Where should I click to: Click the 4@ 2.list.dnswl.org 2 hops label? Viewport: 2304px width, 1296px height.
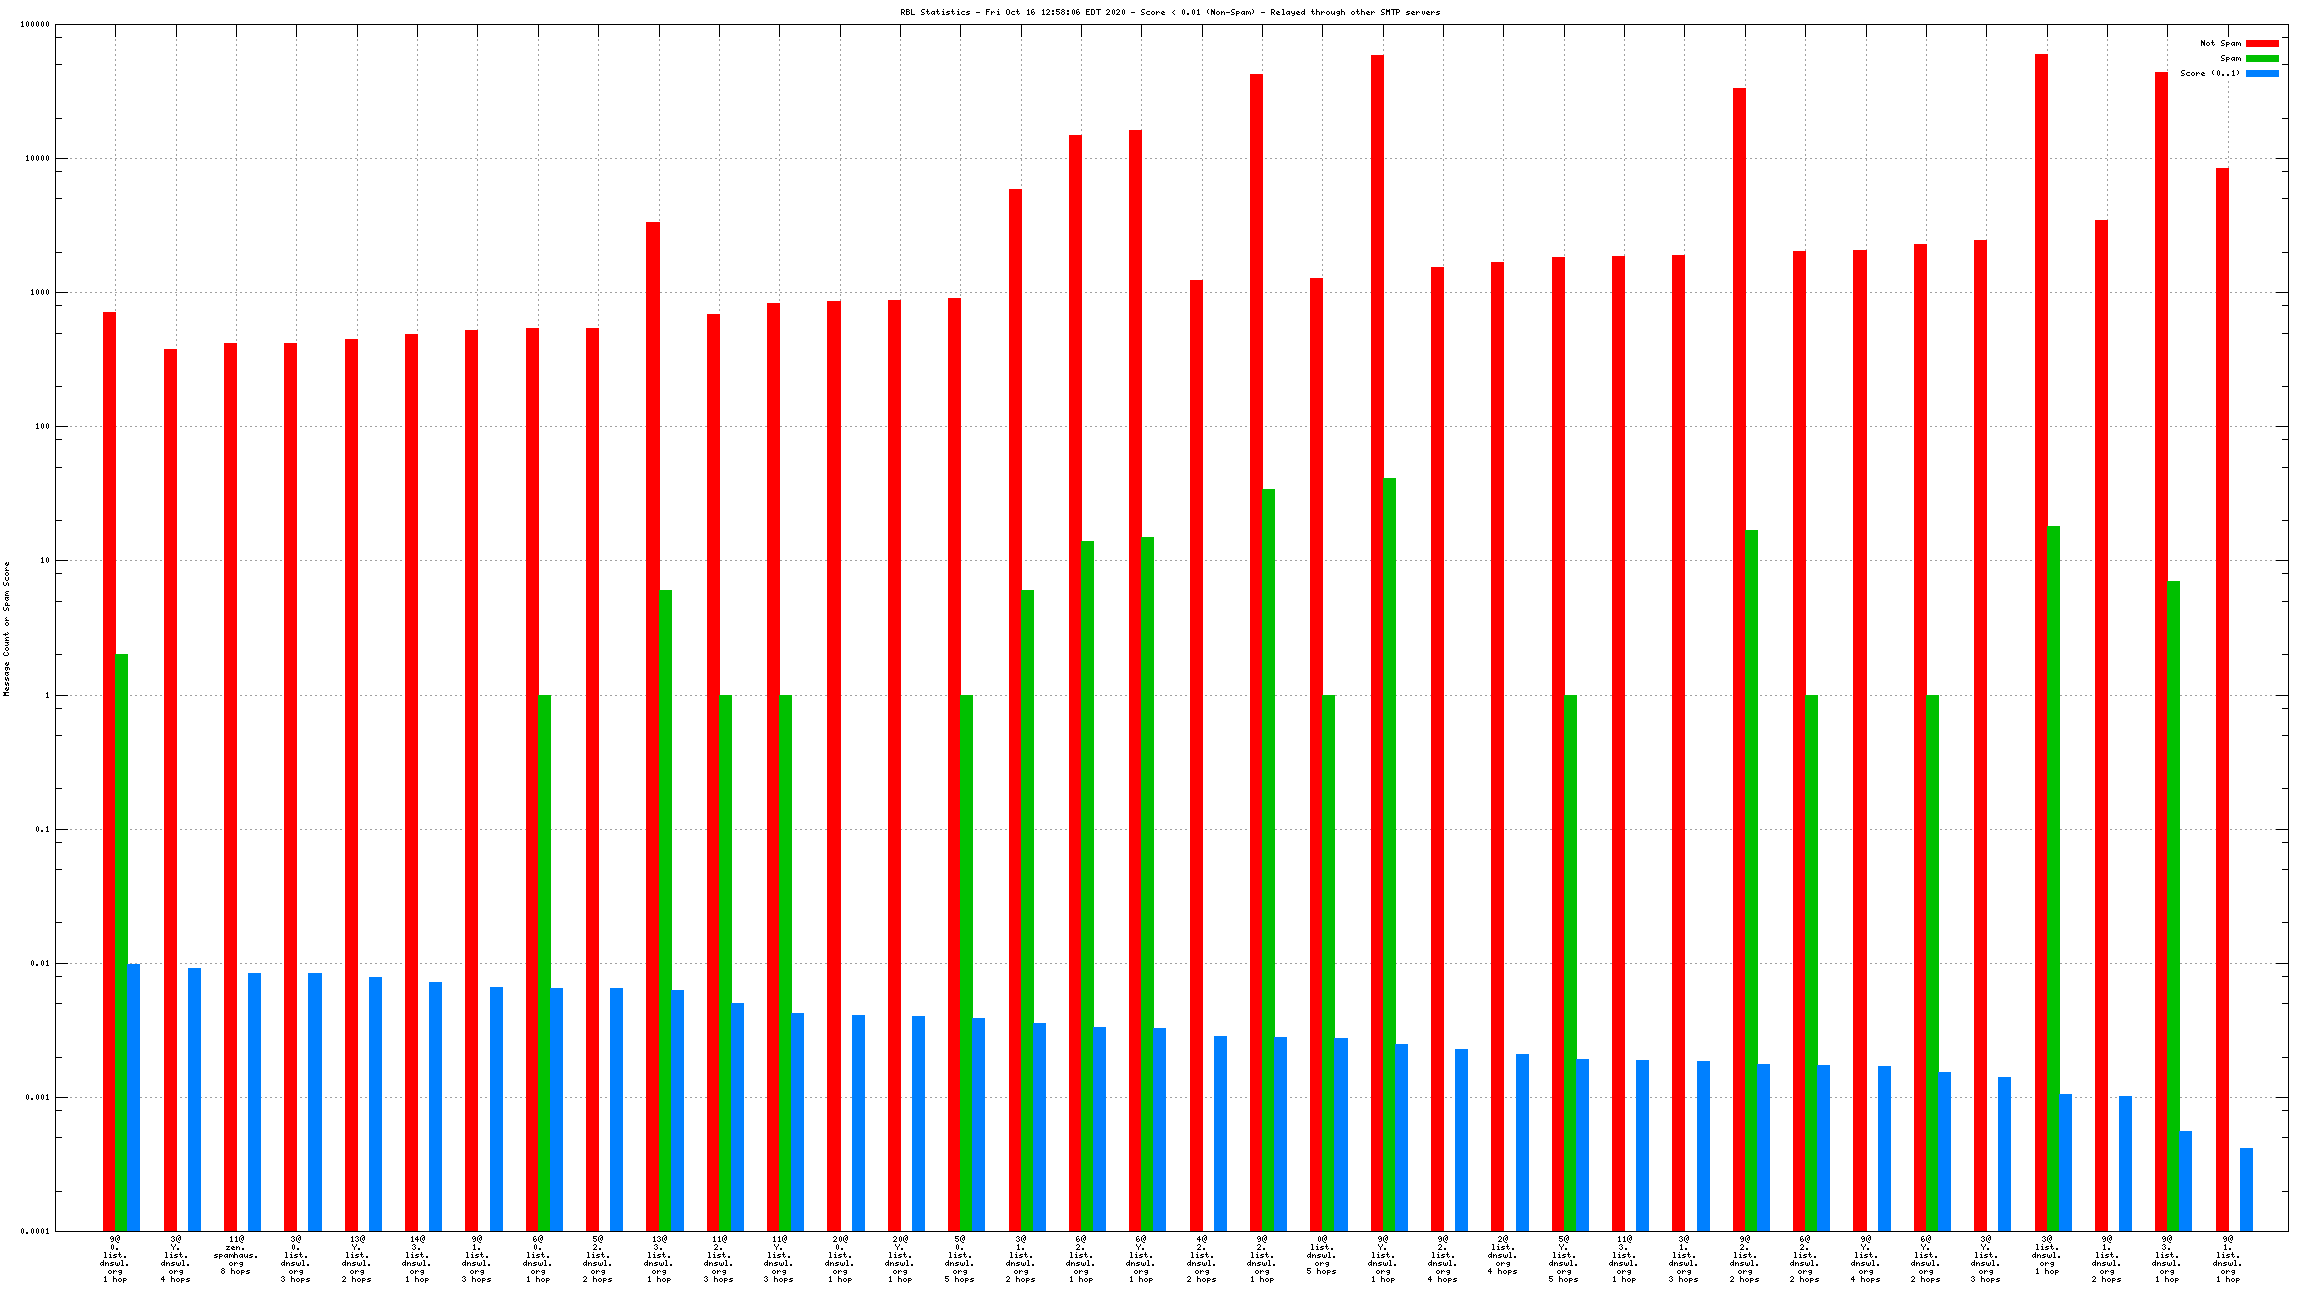tap(1201, 1259)
